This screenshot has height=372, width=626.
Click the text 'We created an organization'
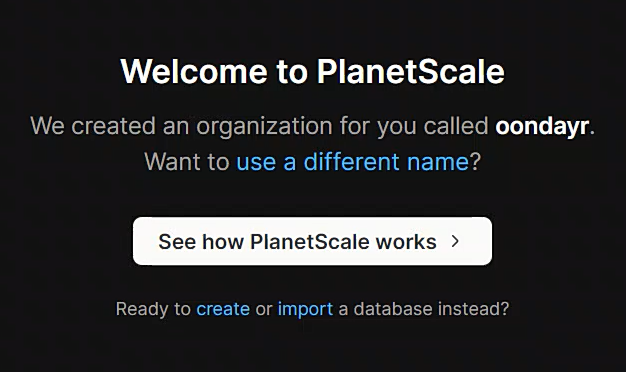click(182, 126)
